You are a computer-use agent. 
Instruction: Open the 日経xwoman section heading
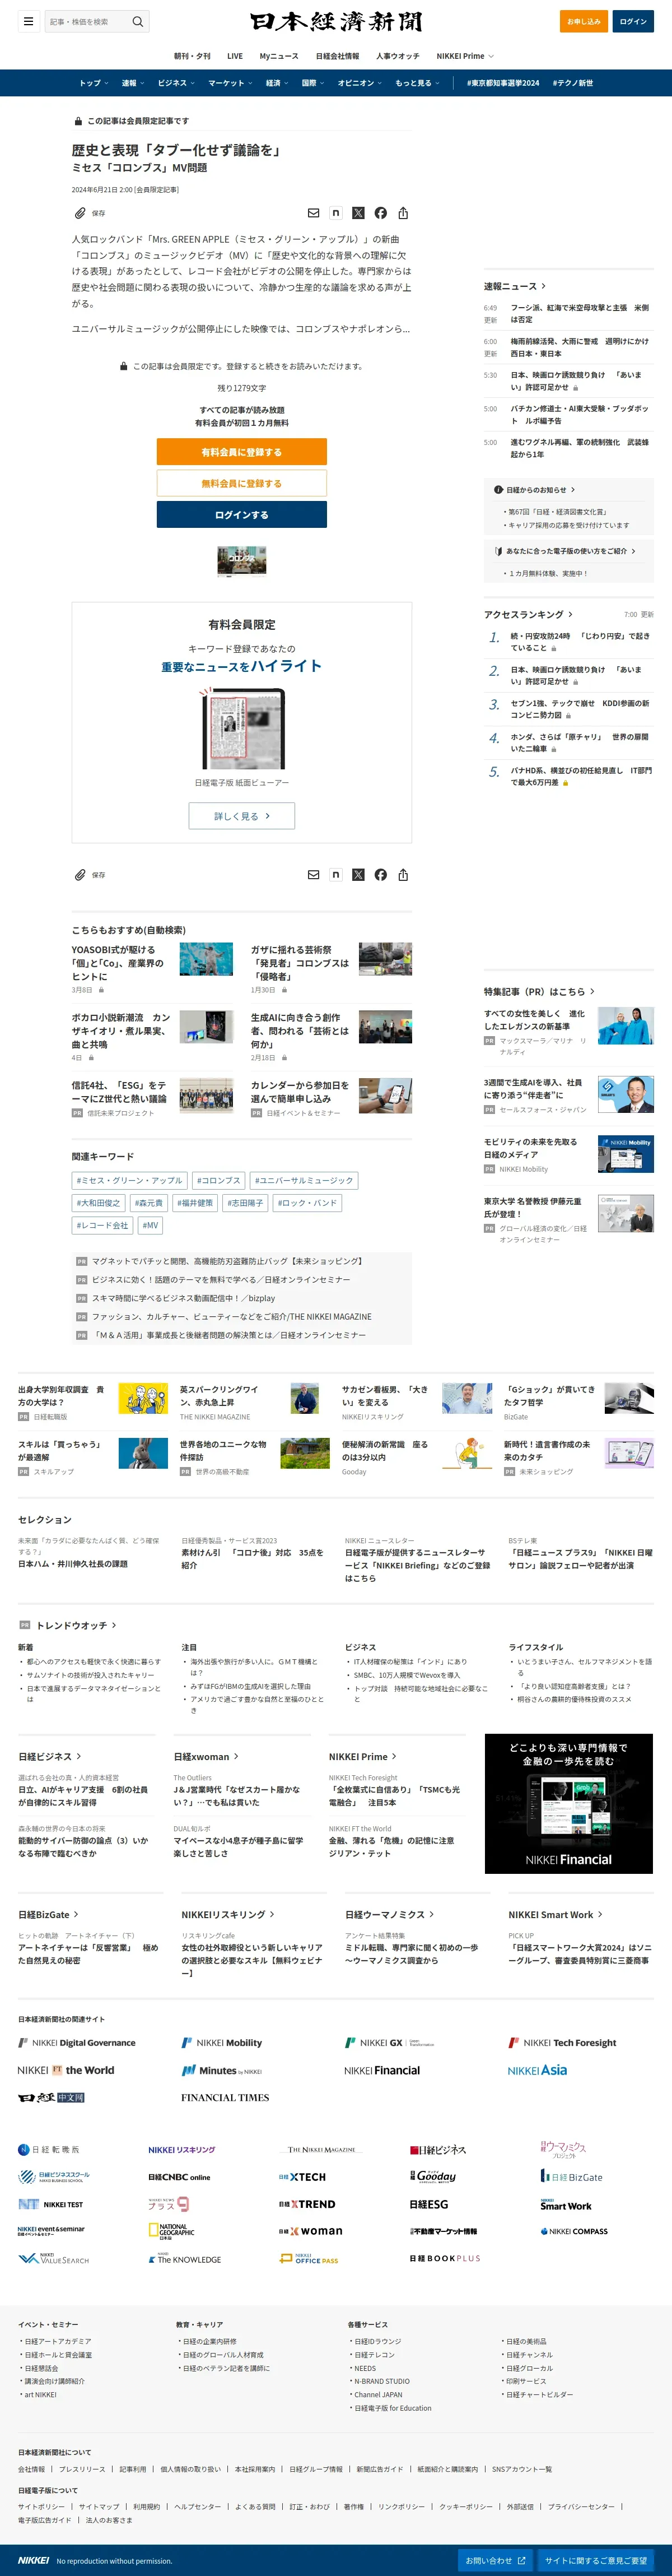point(207,1756)
